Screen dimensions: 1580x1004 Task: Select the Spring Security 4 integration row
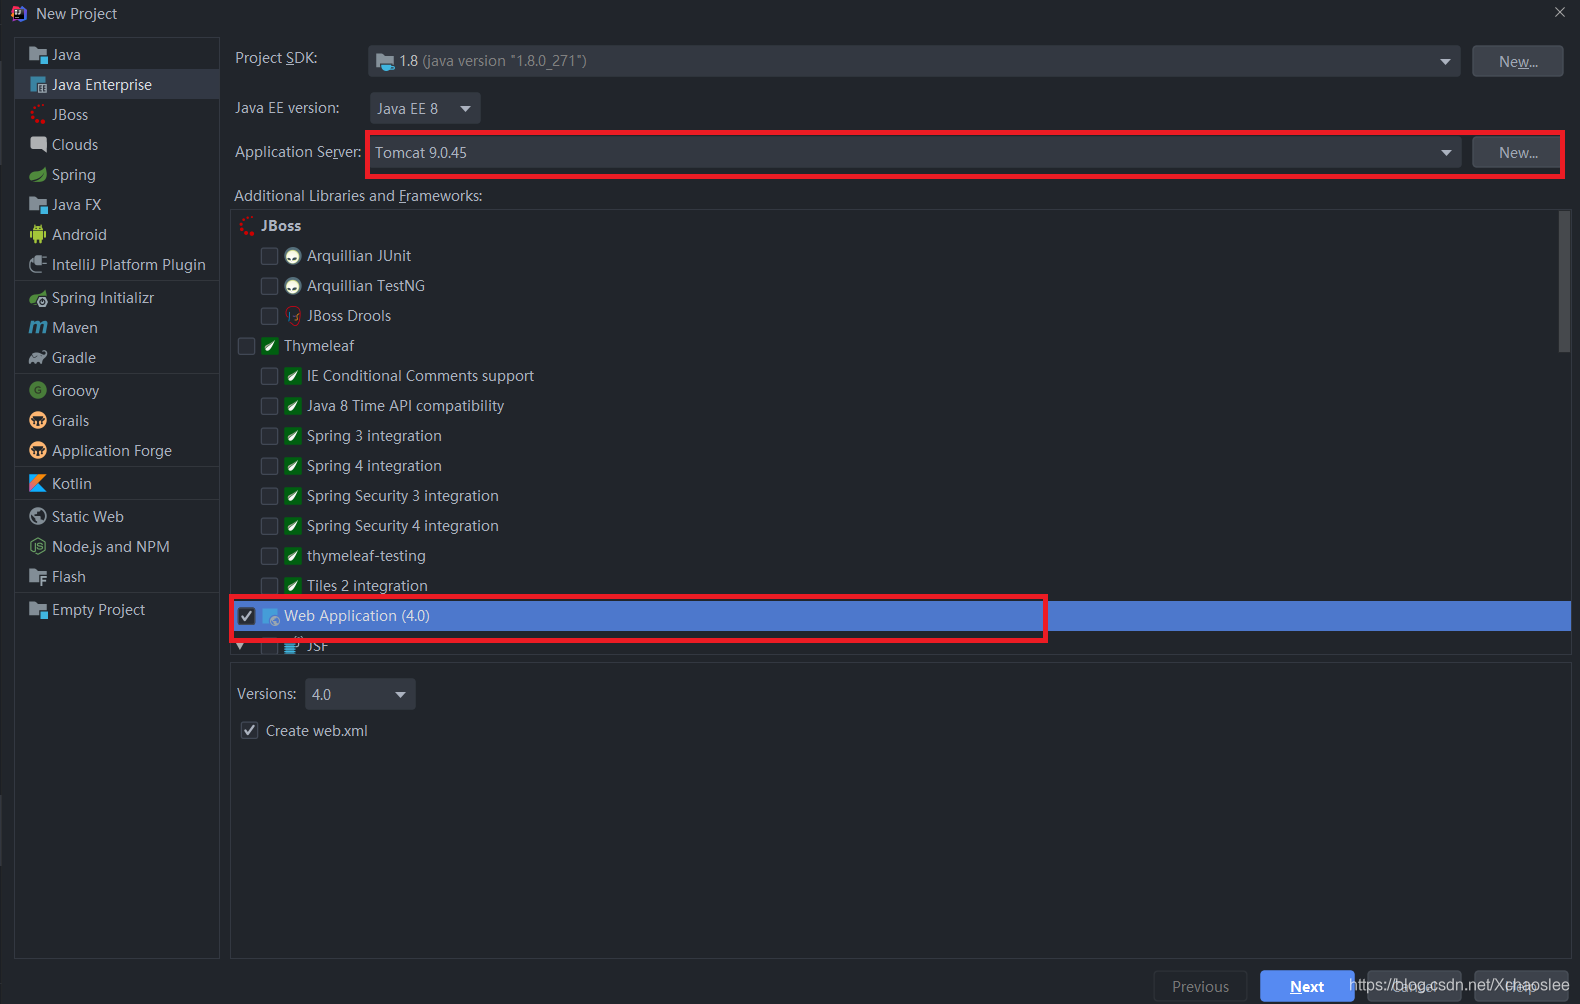901,526
